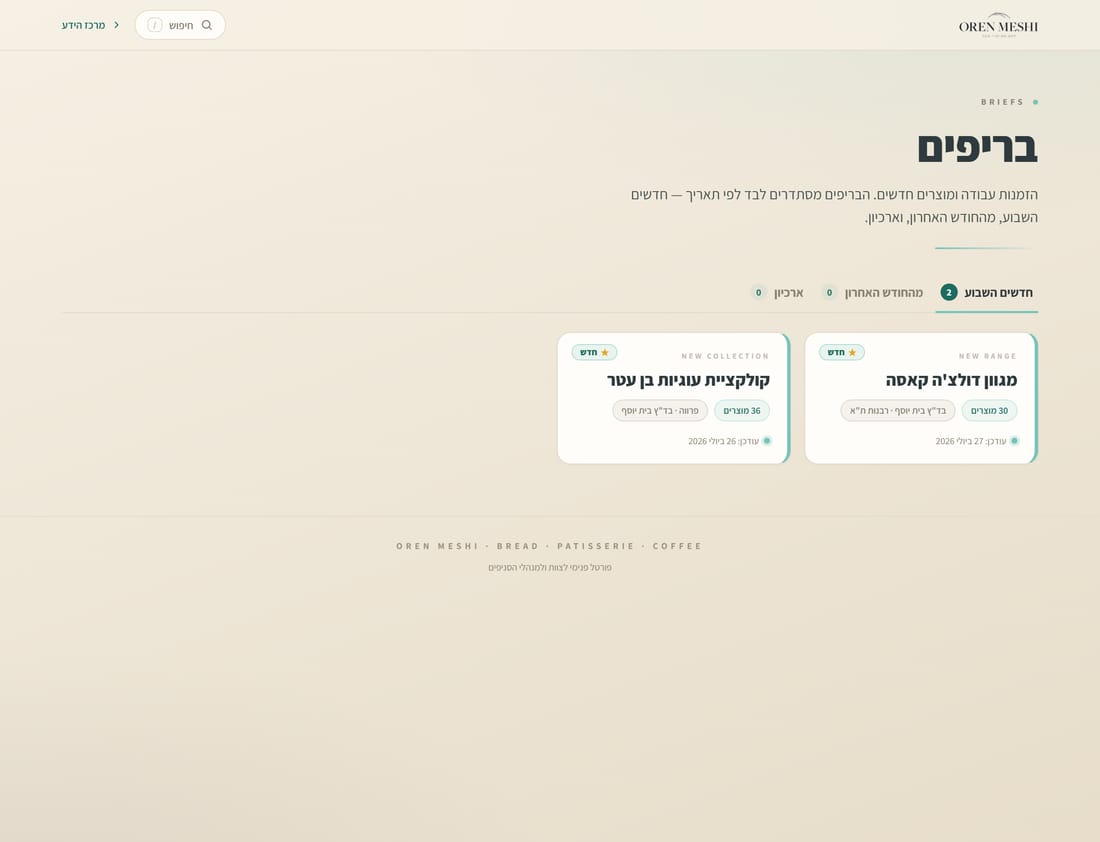Select the חדשים השבוע tab
The height and width of the screenshot is (842, 1100).
tap(986, 293)
